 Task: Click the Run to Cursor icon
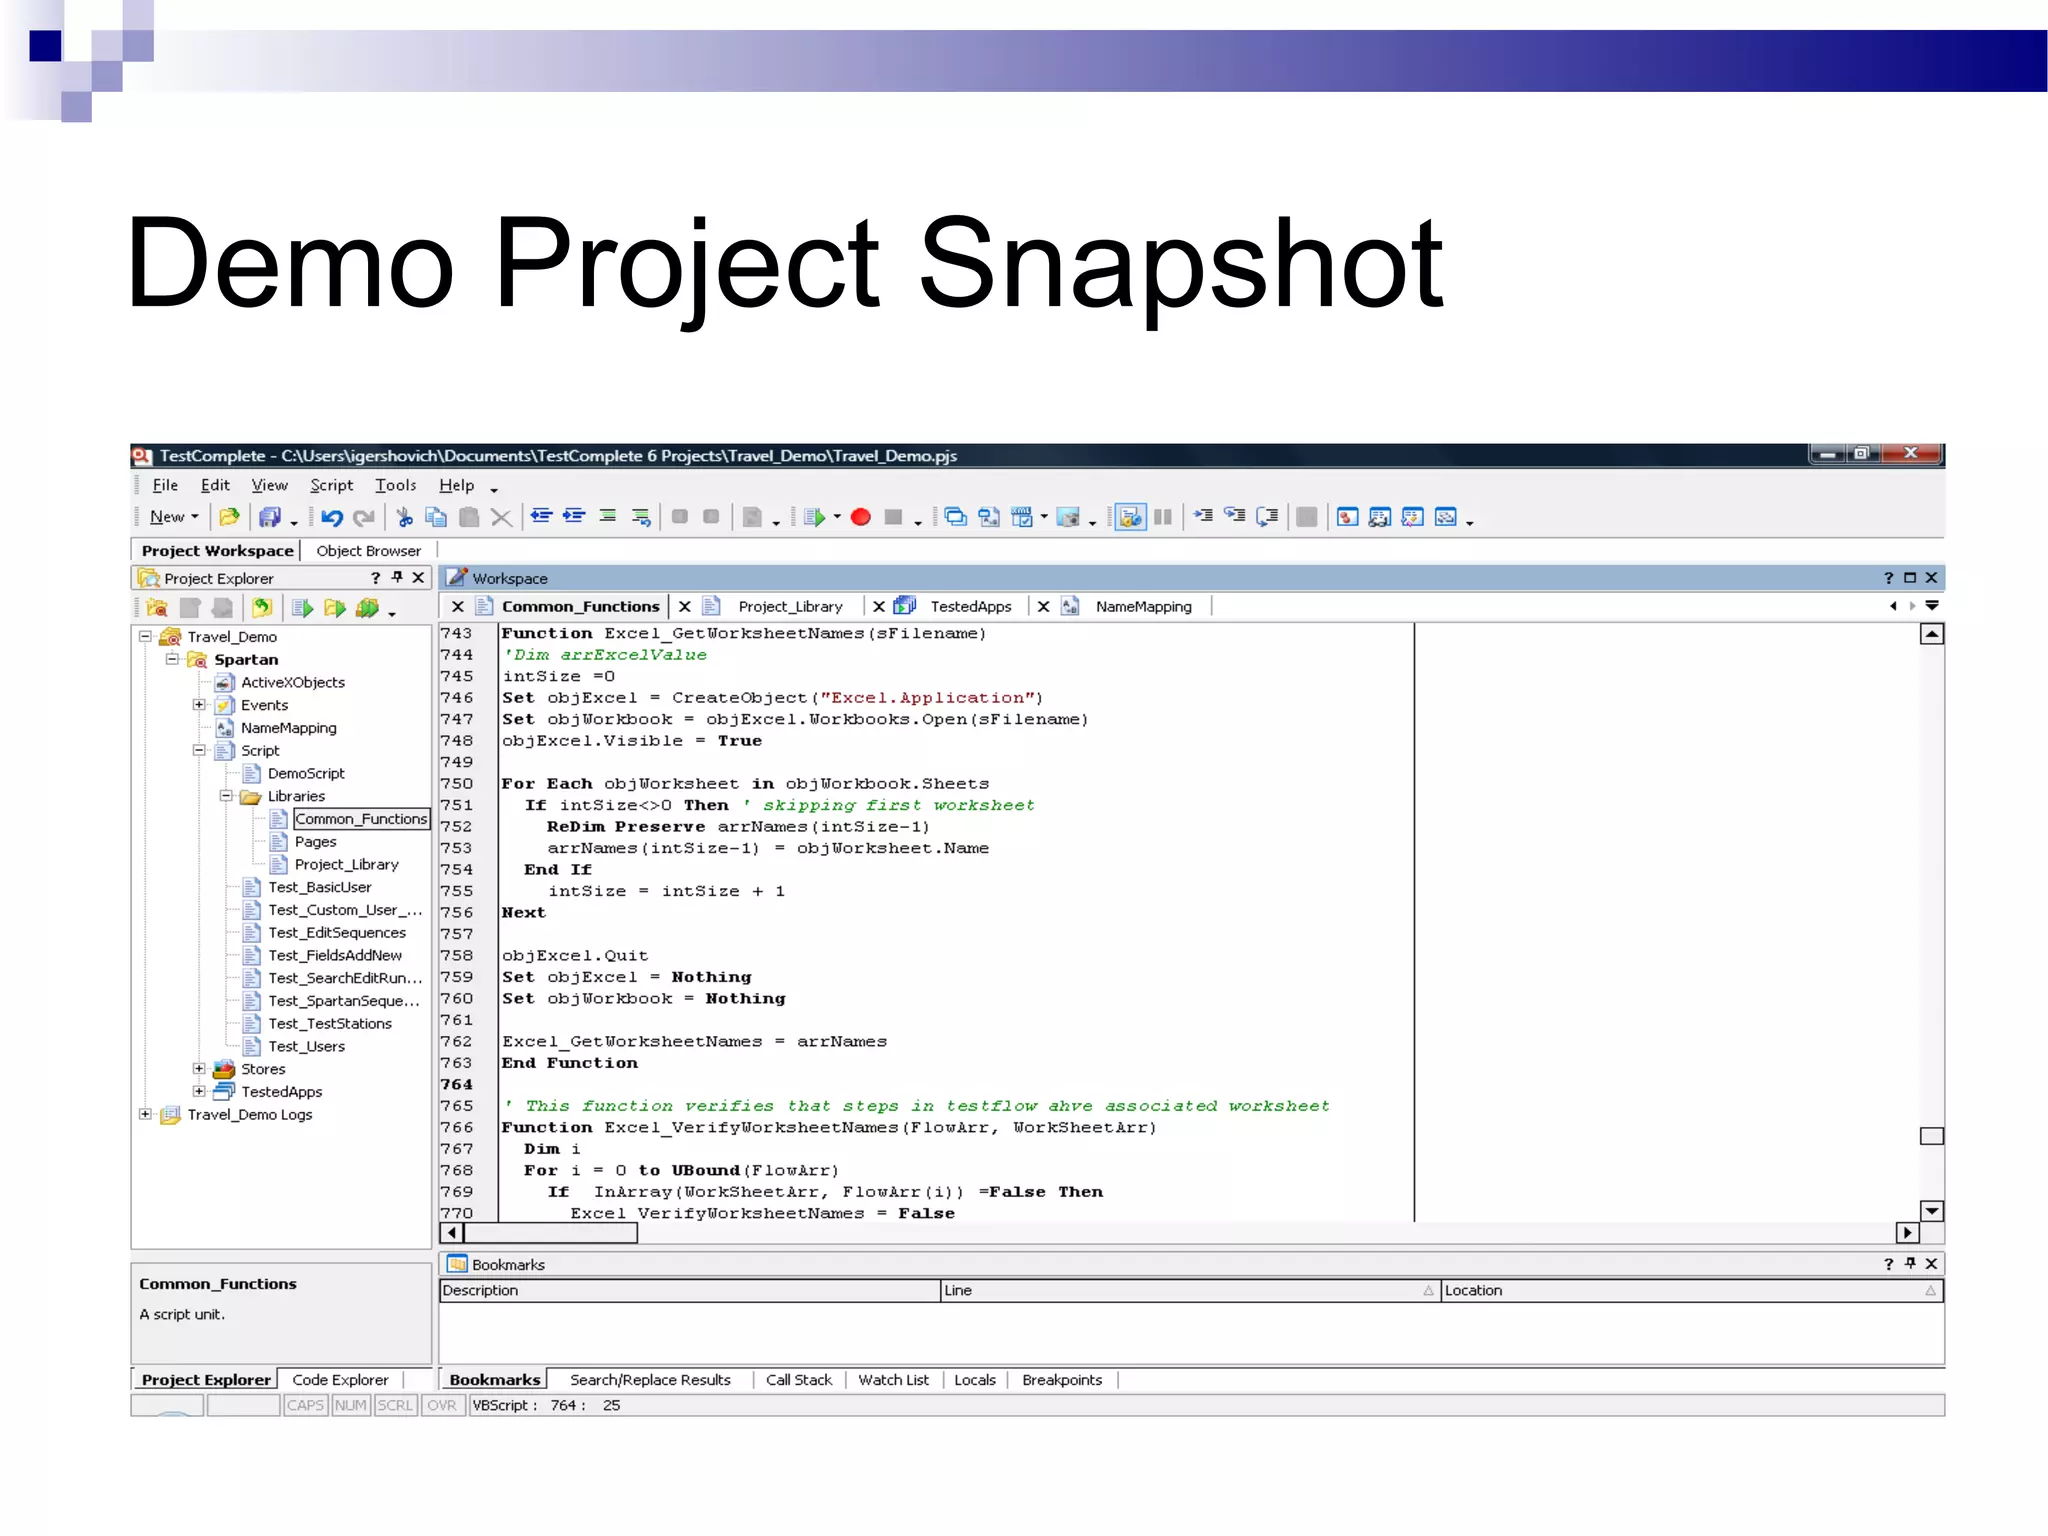point(1267,516)
